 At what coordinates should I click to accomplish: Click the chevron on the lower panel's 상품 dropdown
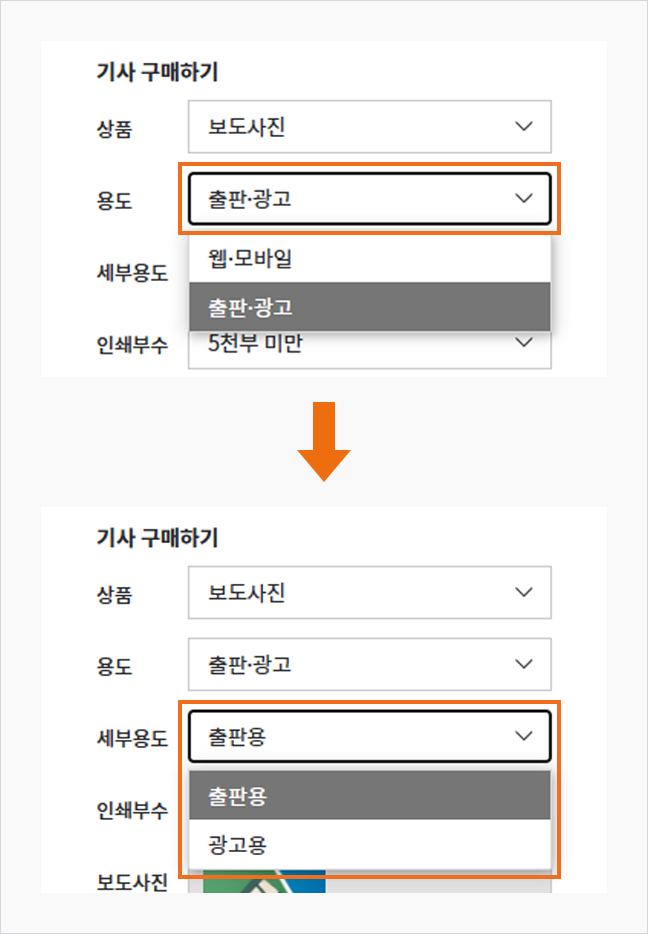[x=524, y=592]
